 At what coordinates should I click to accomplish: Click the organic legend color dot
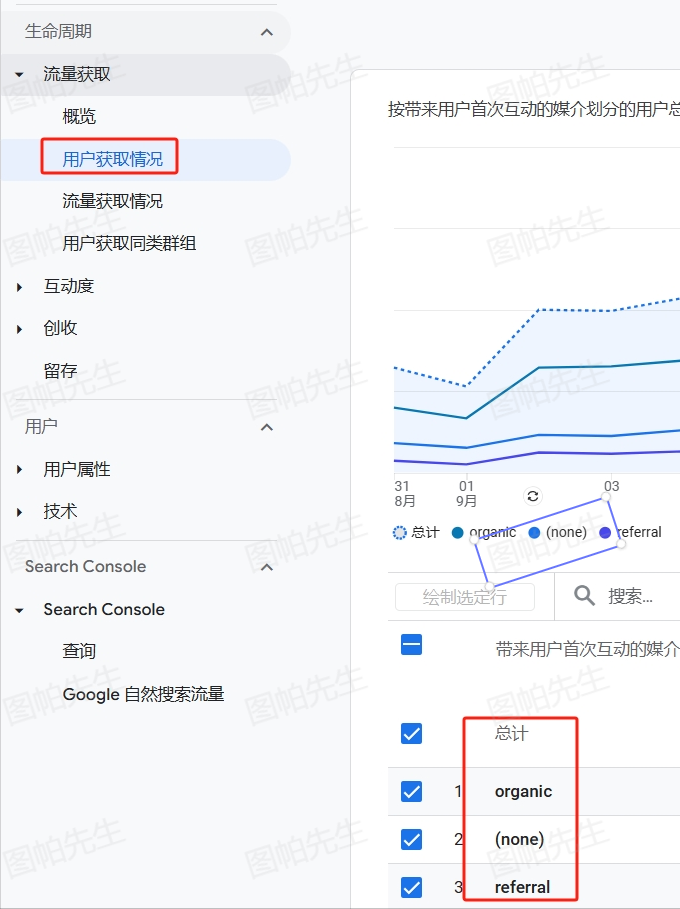[457, 533]
